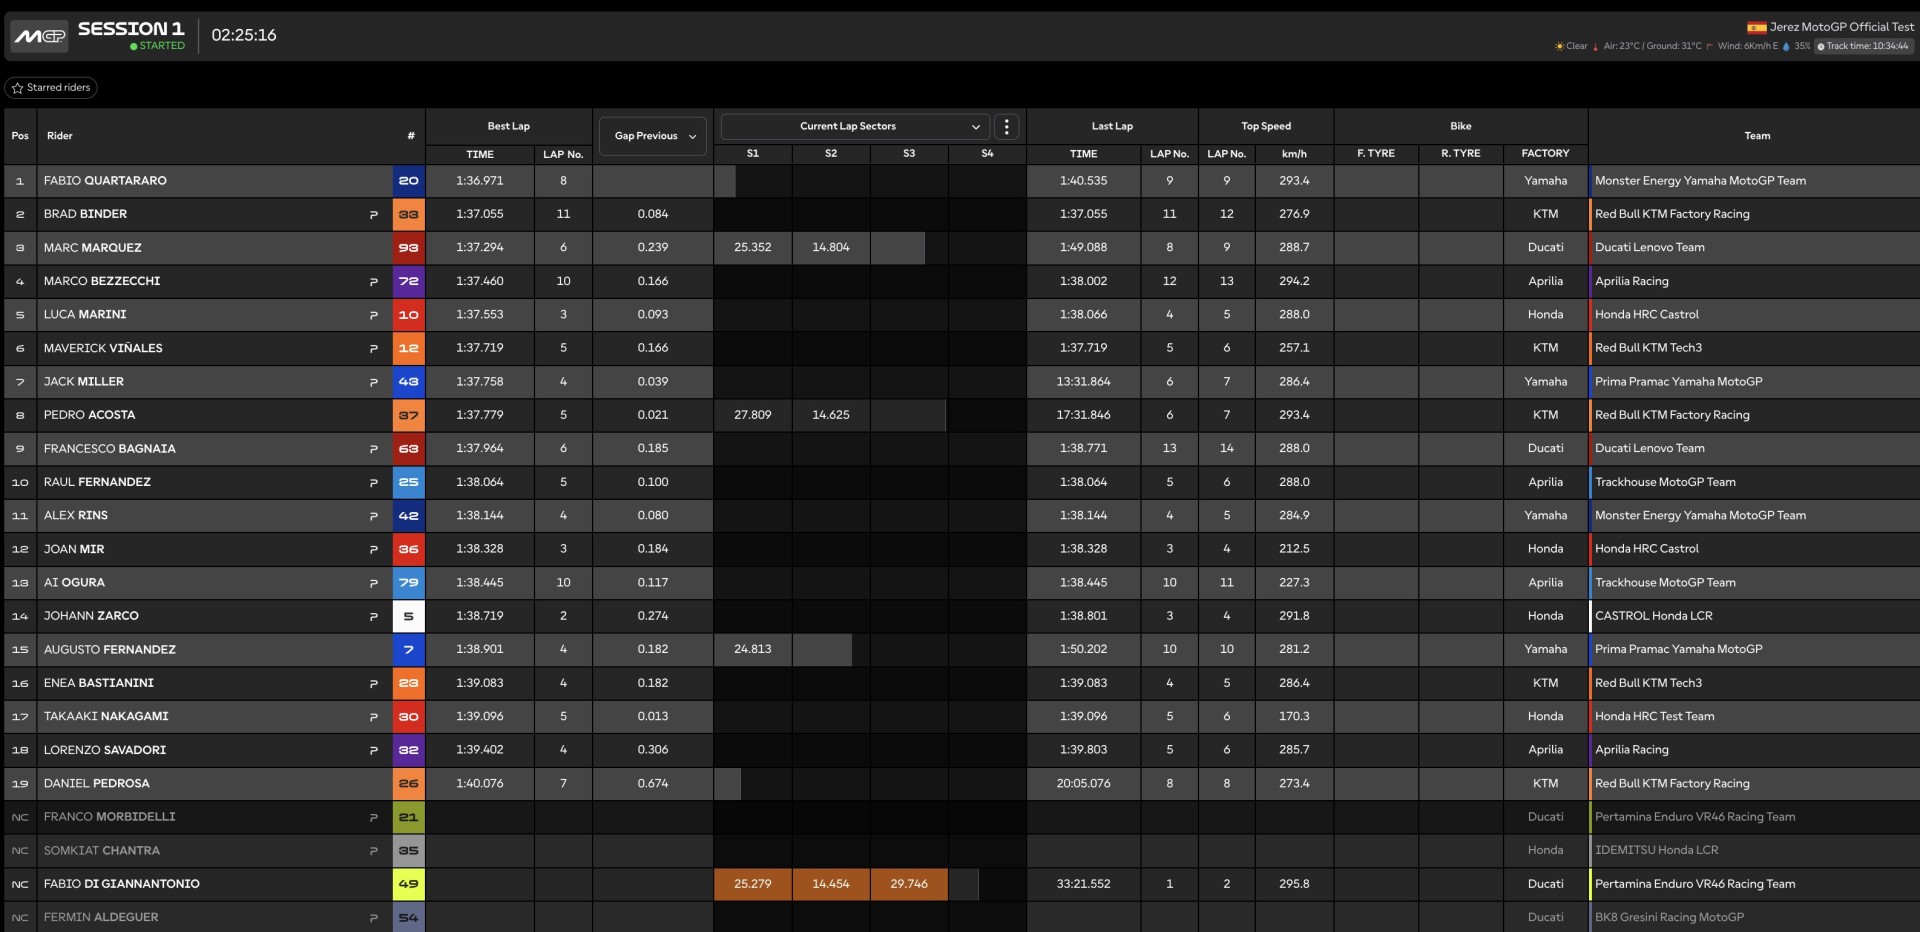This screenshot has width=1920, height=932.
Task: Click Marc Marquez S3 progress bar
Action: click(898, 248)
